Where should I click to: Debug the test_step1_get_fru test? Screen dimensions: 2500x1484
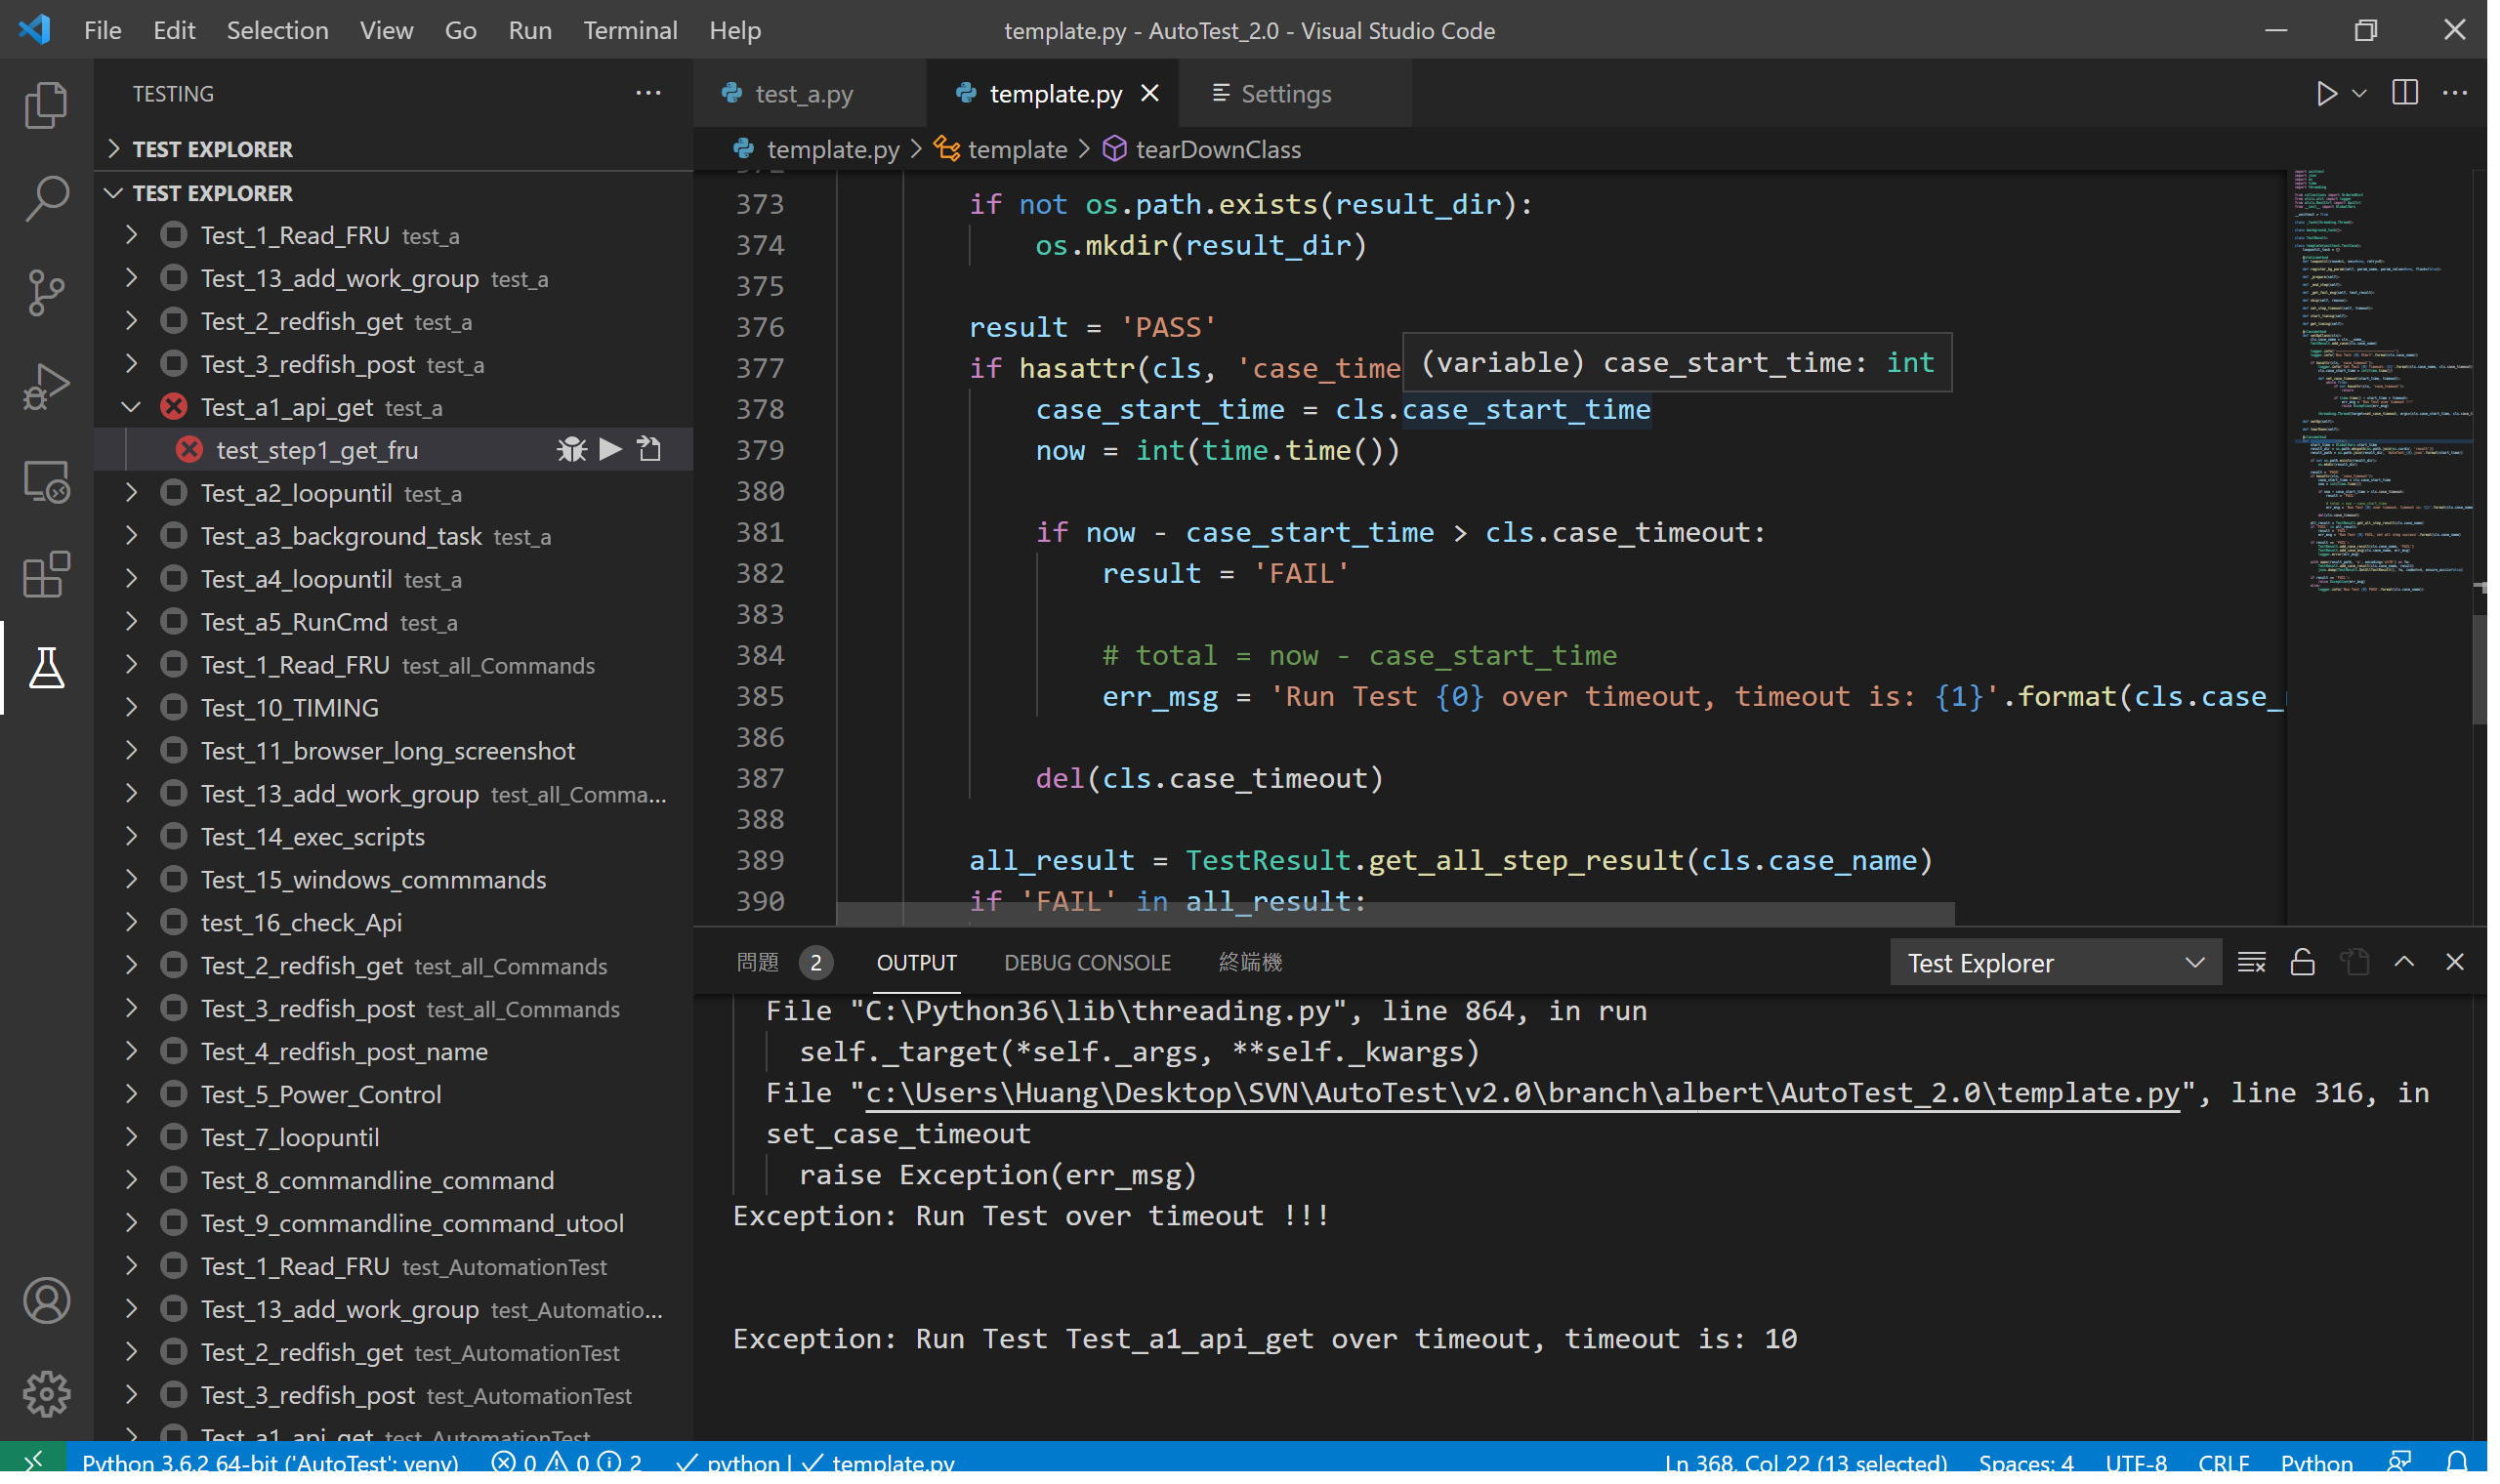570,449
